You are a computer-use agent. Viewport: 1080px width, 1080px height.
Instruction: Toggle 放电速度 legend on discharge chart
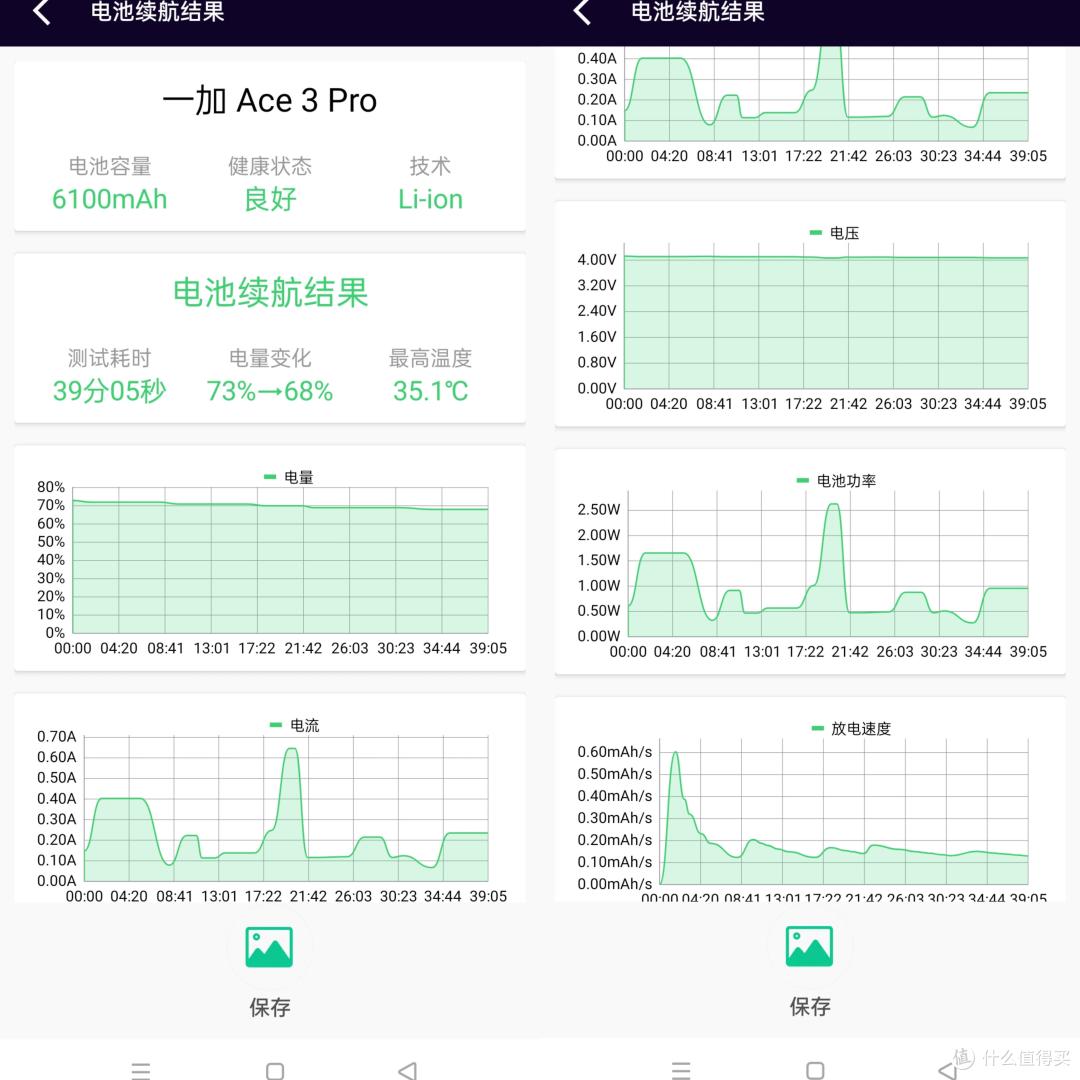pyautogui.click(x=851, y=729)
